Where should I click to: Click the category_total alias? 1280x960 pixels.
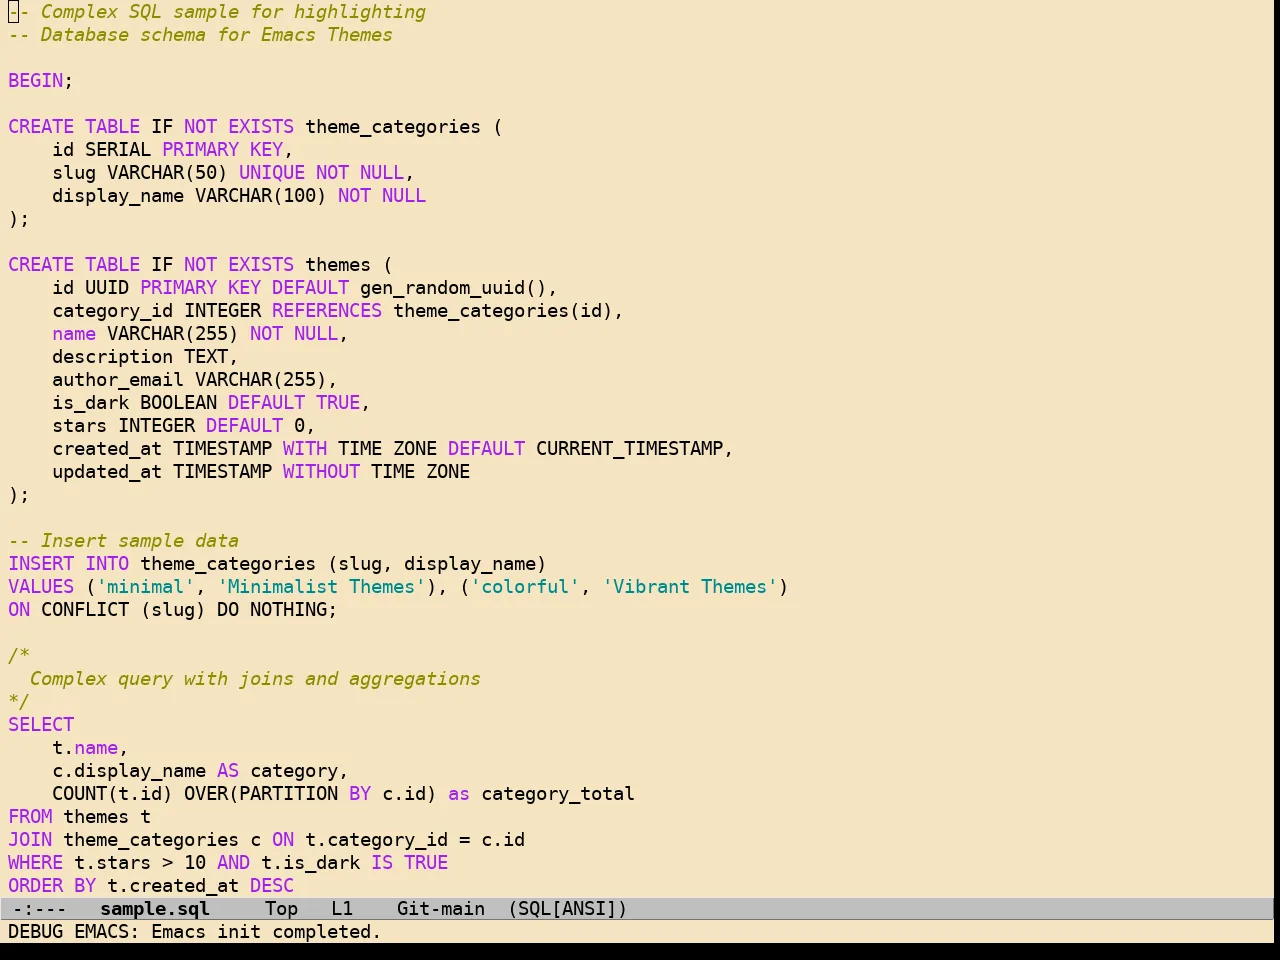[x=558, y=794]
